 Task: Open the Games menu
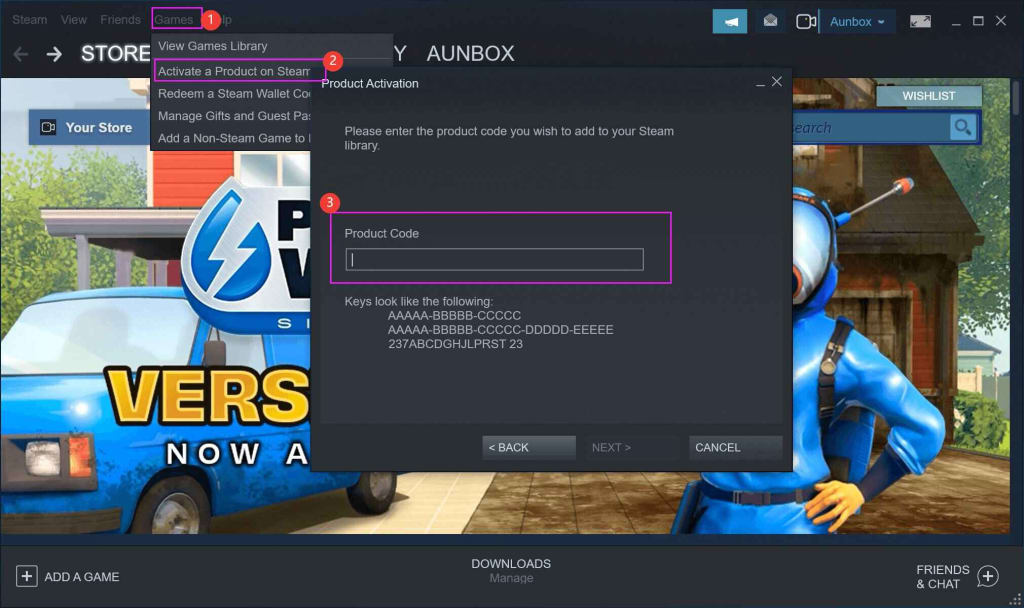174,20
